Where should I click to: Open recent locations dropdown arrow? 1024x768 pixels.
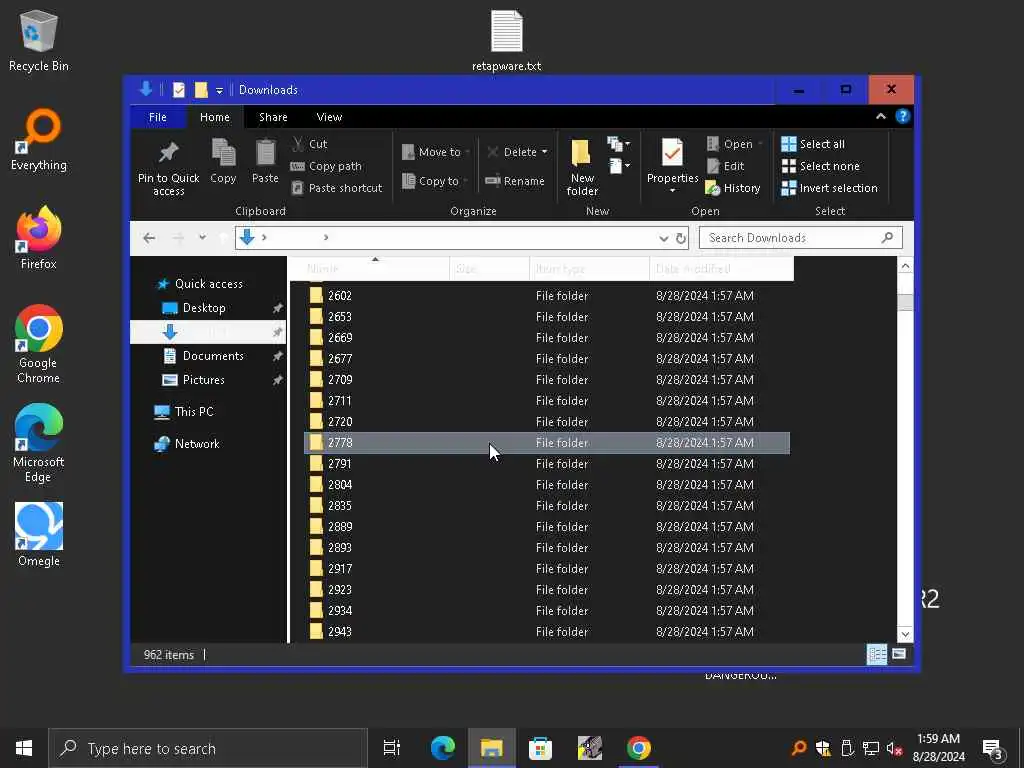coord(202,237)
